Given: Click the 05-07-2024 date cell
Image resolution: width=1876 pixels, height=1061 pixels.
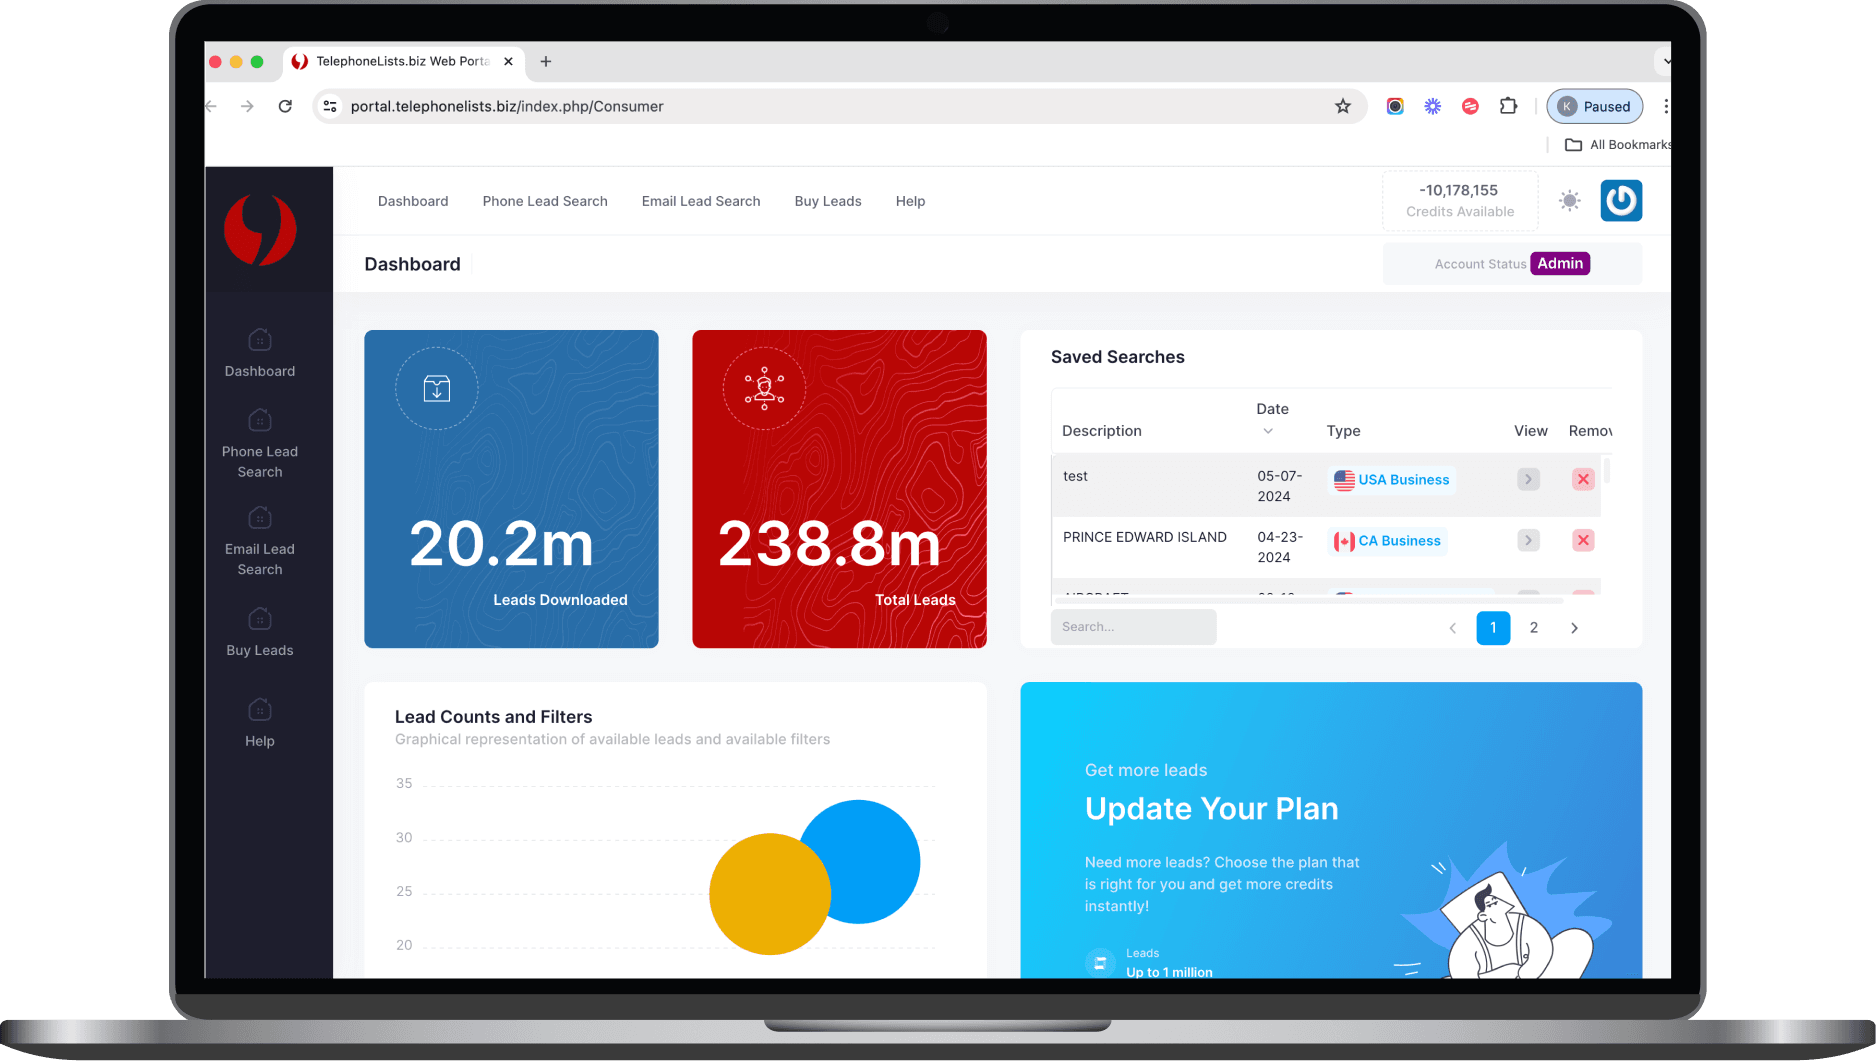Looking at the screenshot, I should 1279,486.
